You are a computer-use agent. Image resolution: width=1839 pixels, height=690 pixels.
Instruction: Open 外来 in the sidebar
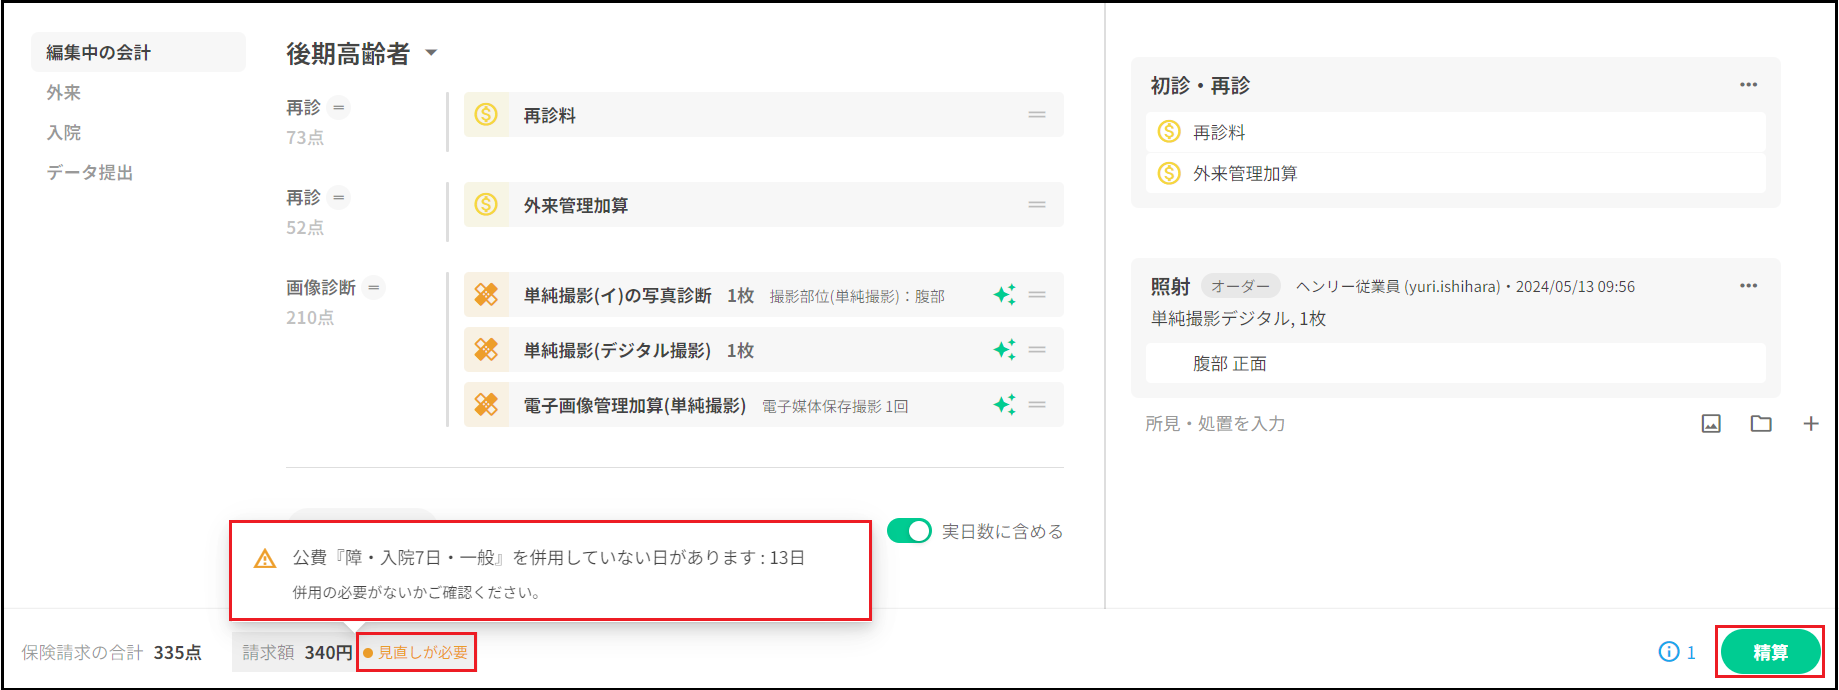[64, 92]
